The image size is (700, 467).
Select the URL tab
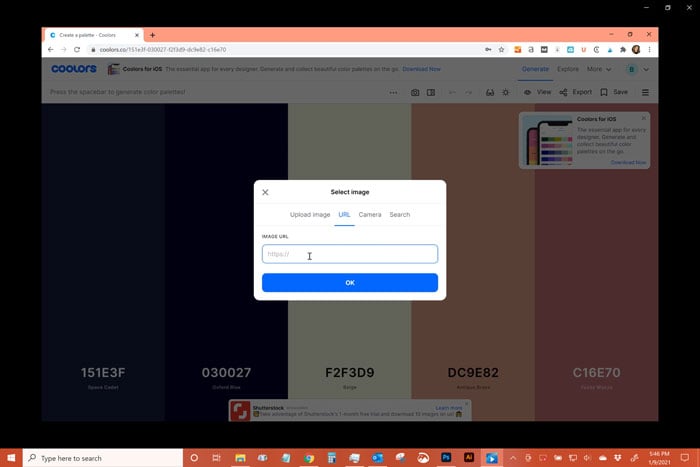click(x=344, y=215)
